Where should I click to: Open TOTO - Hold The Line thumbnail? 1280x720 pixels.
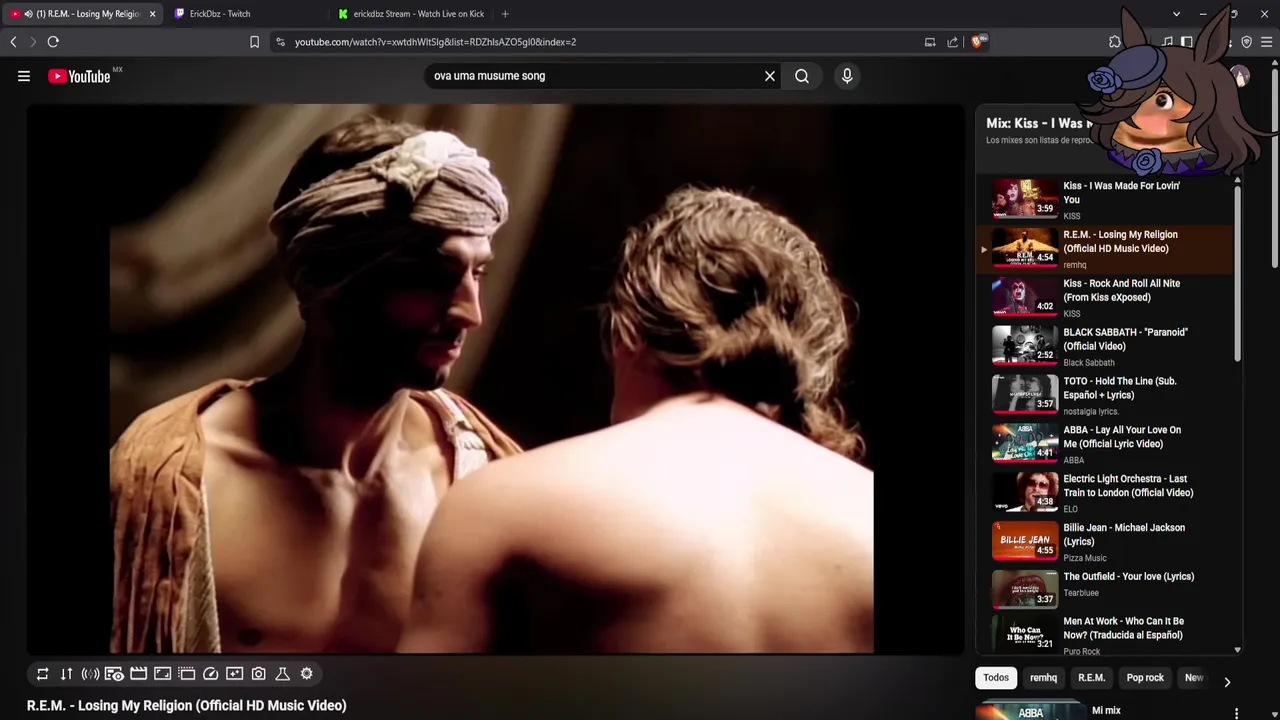pos(1025,394)
